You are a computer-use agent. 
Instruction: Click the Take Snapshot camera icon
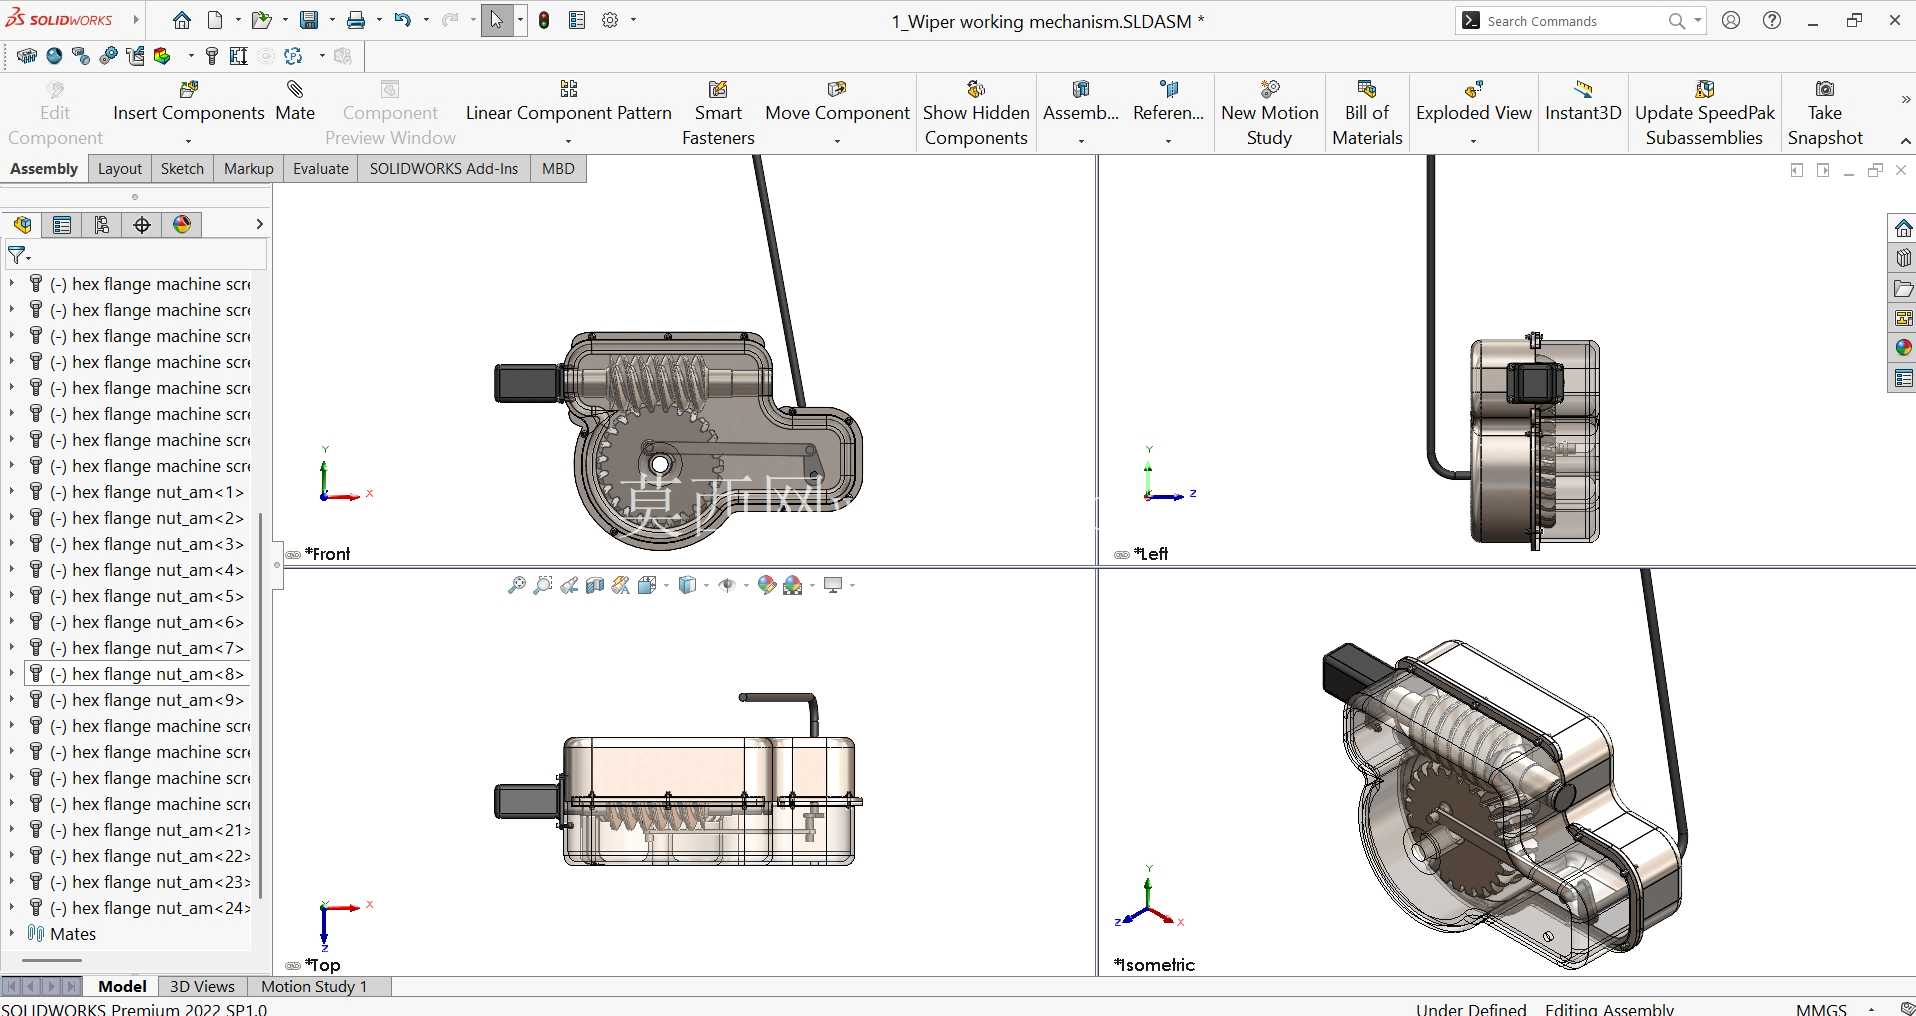pyautogui.click(x=1825, y=90)
